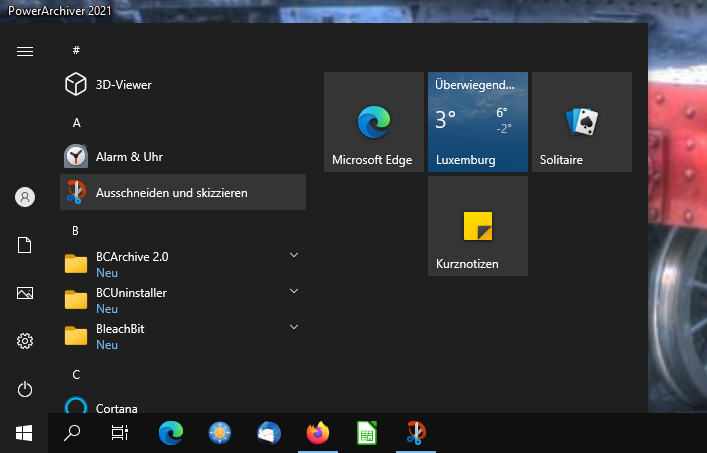The height and width of the screenshot is (453, 707).
Task: Open 3D-Viewer from the app list
Action: tap(183, 84)
